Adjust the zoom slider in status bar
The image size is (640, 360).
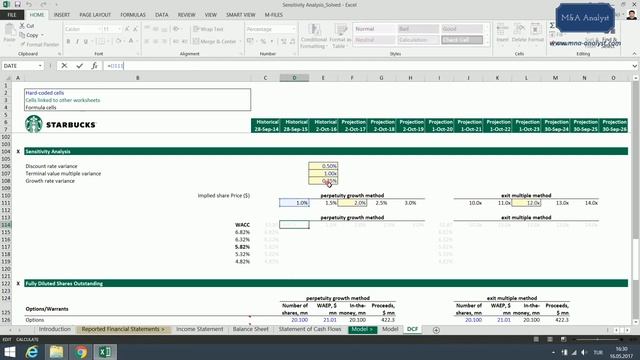(x=598, y=339)
